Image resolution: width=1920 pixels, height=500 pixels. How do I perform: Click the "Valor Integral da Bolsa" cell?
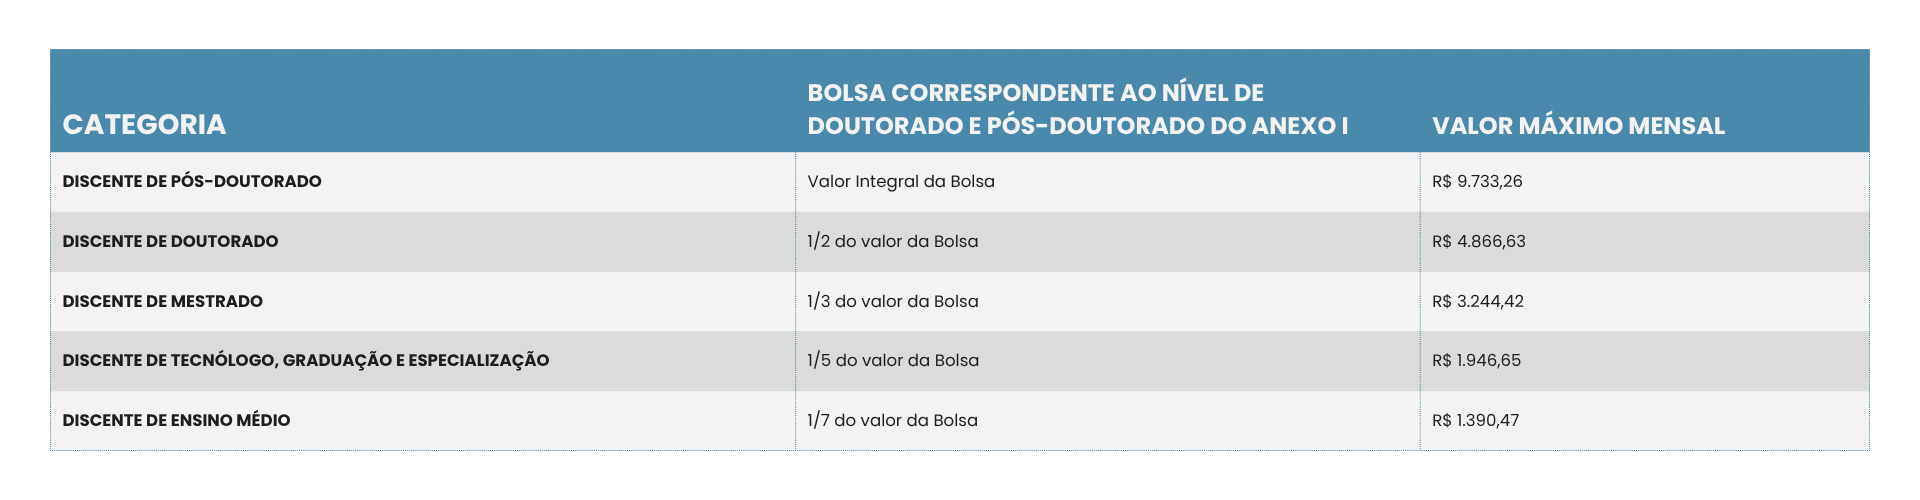point(900,182)
